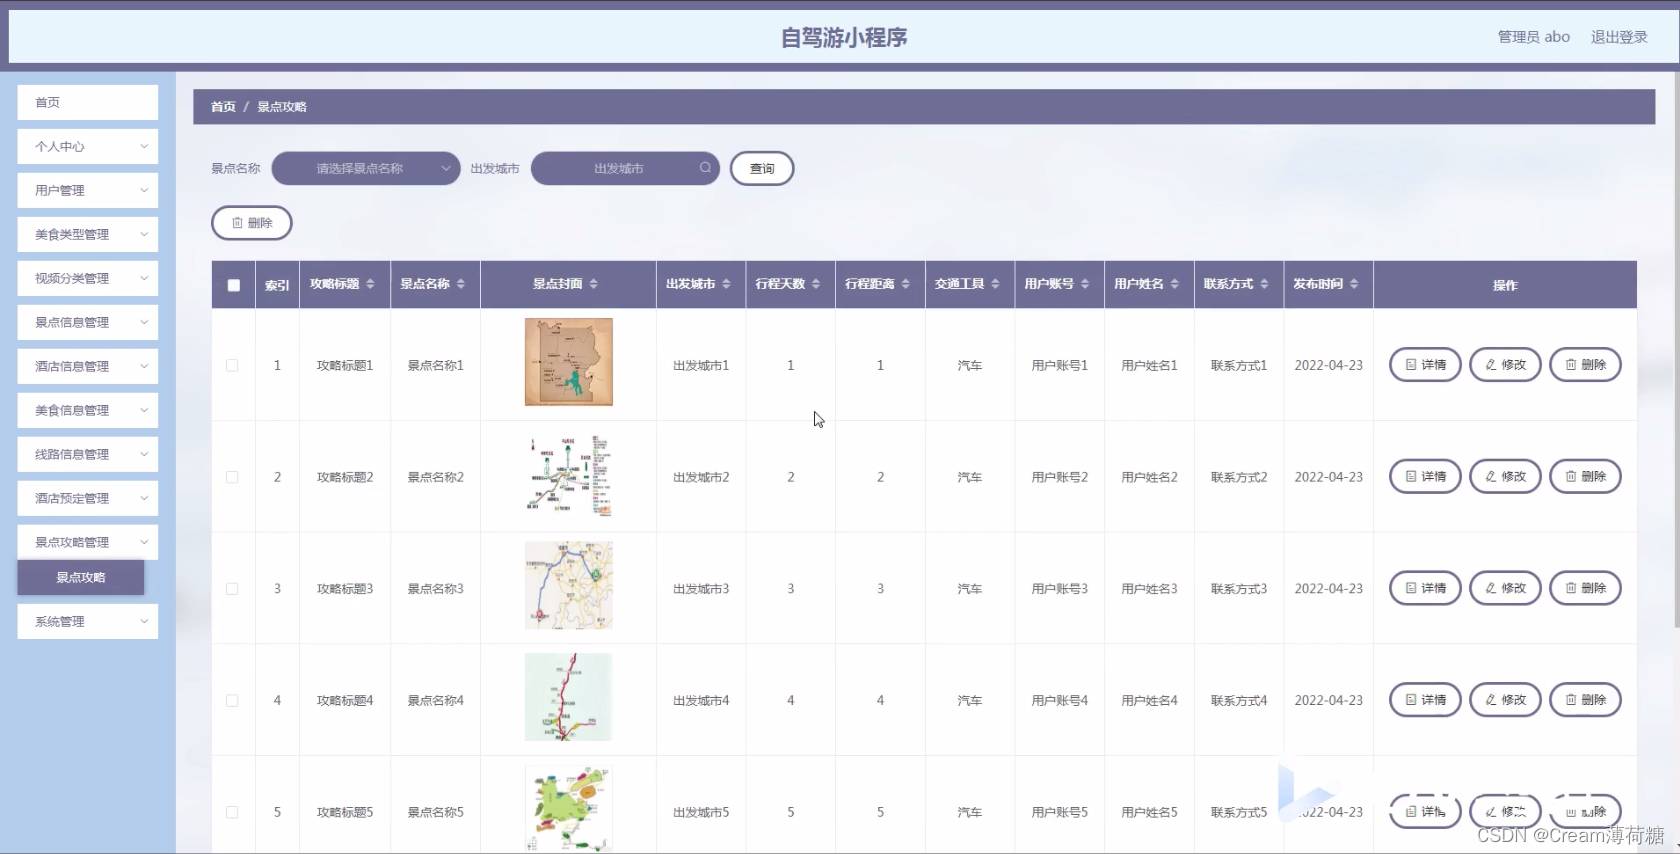Viewport: 1680px width, 854px height.
Task: Click 修改 for row 攻略标题3
Action: [1505, 588]
